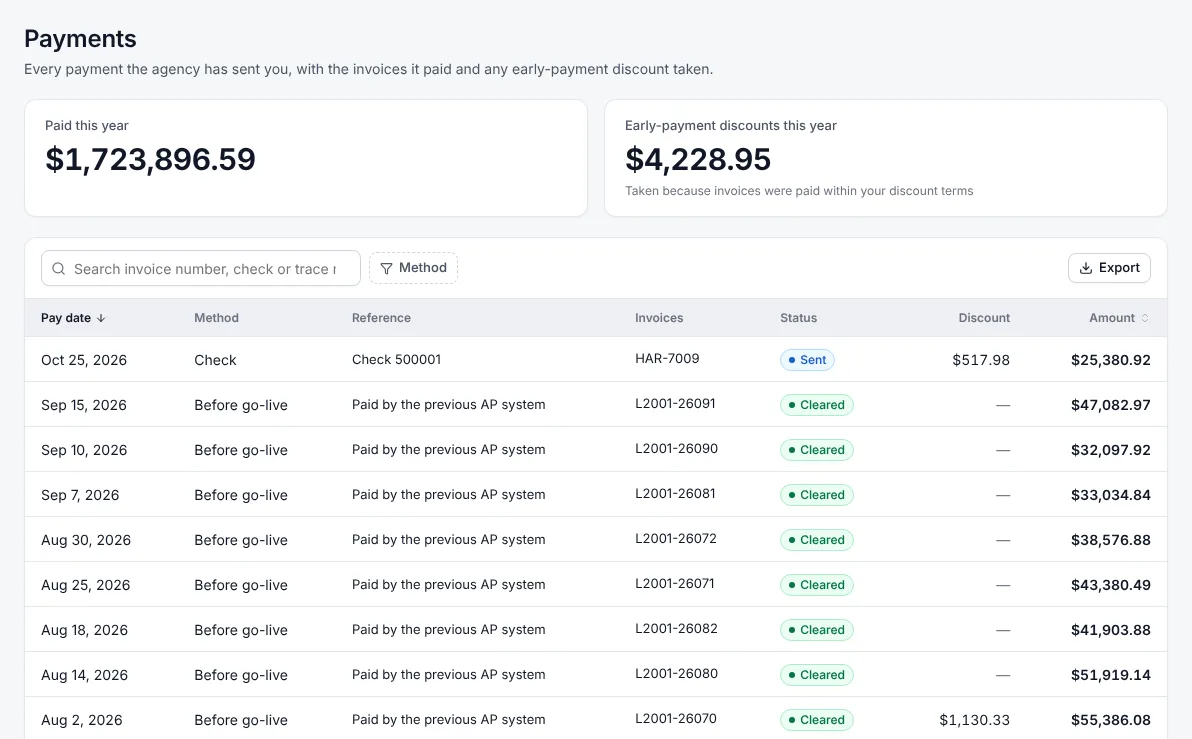The image size is (1192, 739).
Task: Sort by the Amount column header
Action: click(1119, 318)
